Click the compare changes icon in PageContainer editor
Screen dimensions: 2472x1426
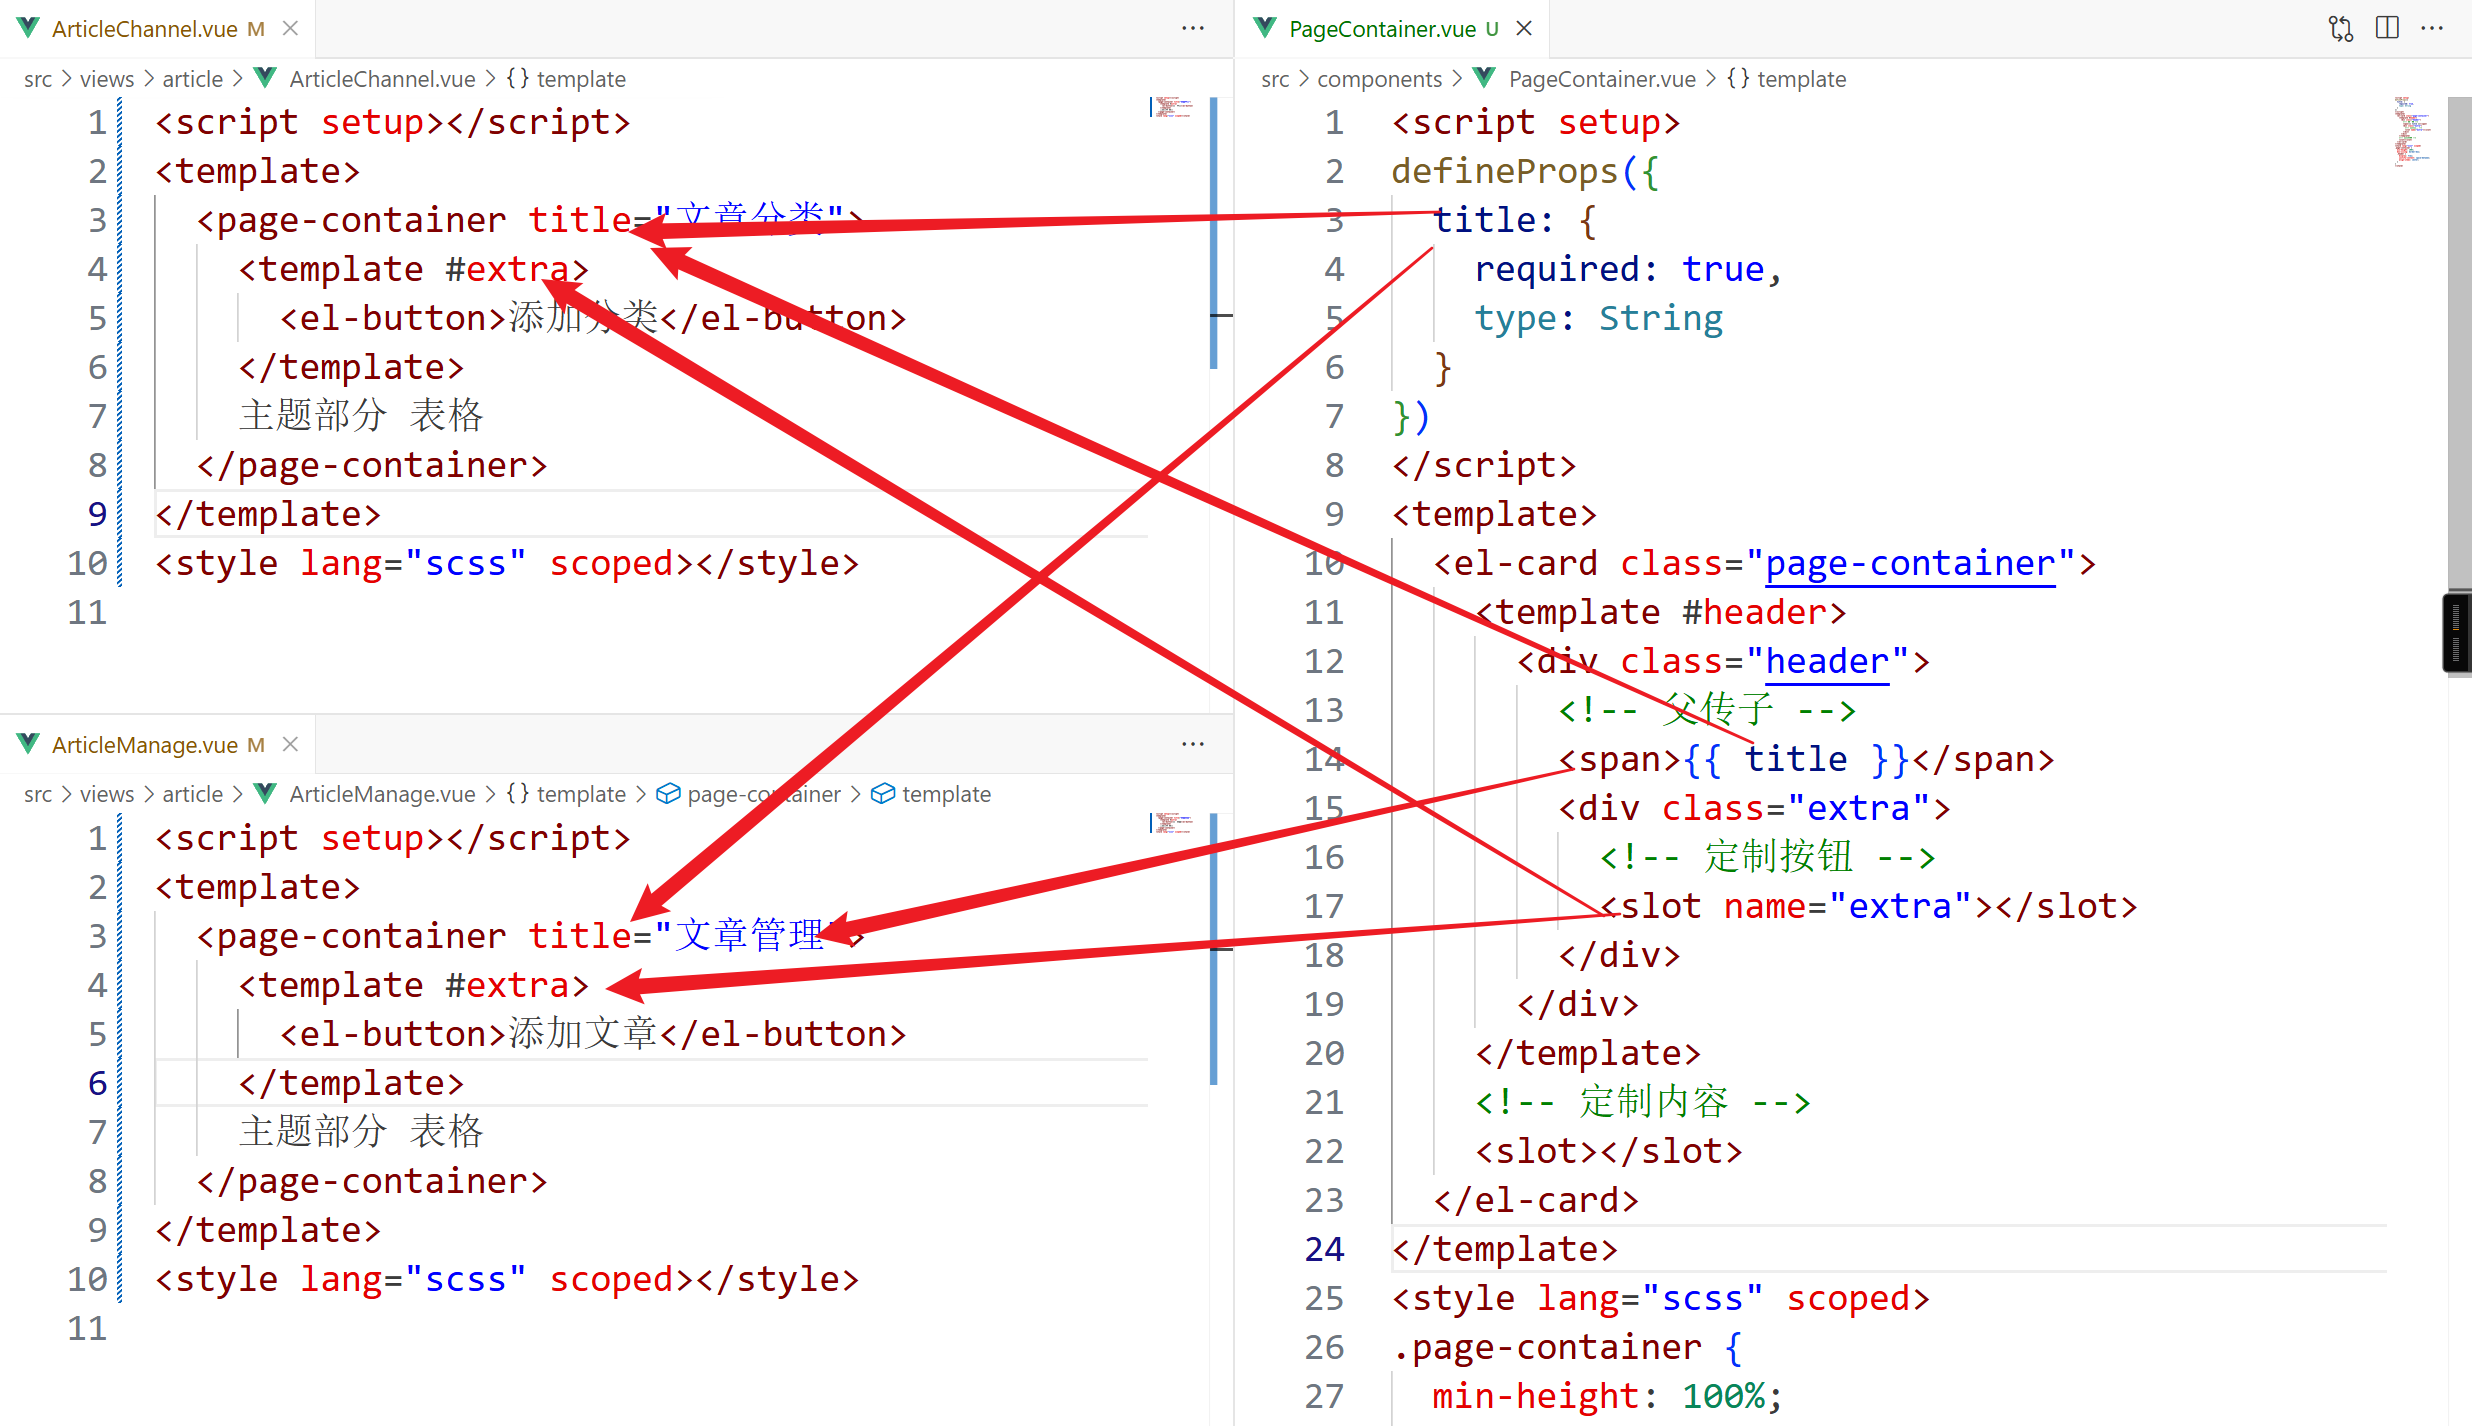pos(2340,28)
